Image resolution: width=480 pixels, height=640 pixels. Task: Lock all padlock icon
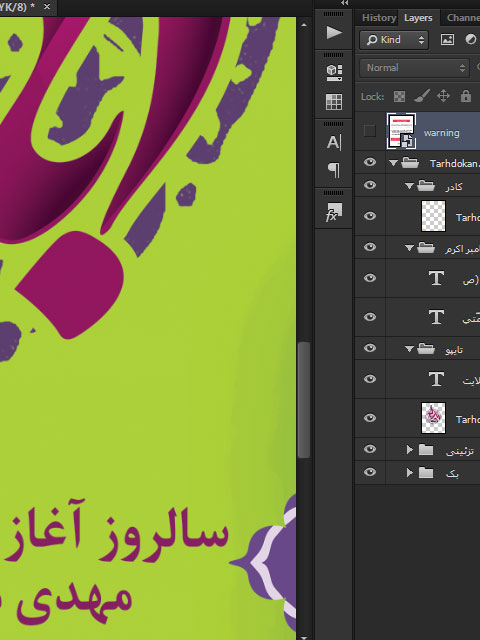click(x=465, y=96)
